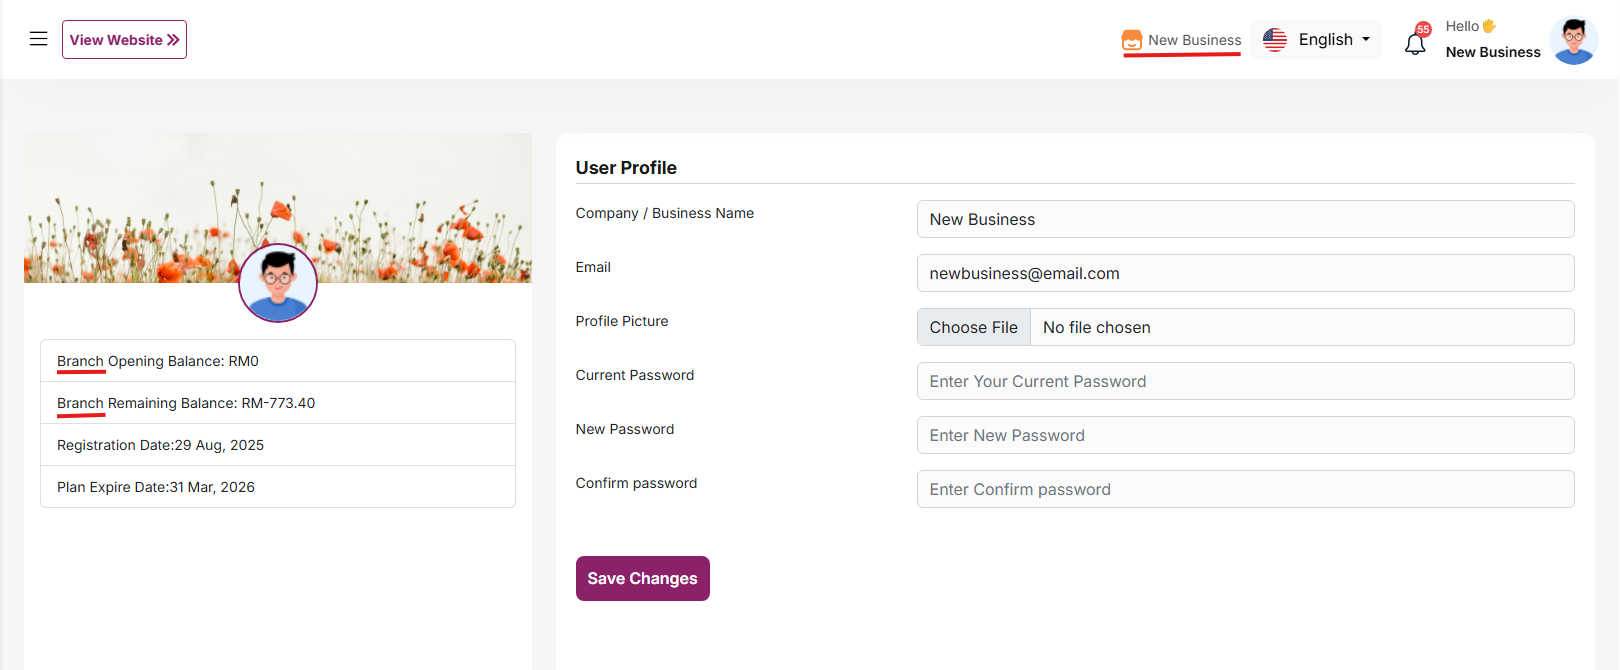Screen dimensions: 1620x670
Task: Click the New Business link in header
Action: (x=1194, y=40)
